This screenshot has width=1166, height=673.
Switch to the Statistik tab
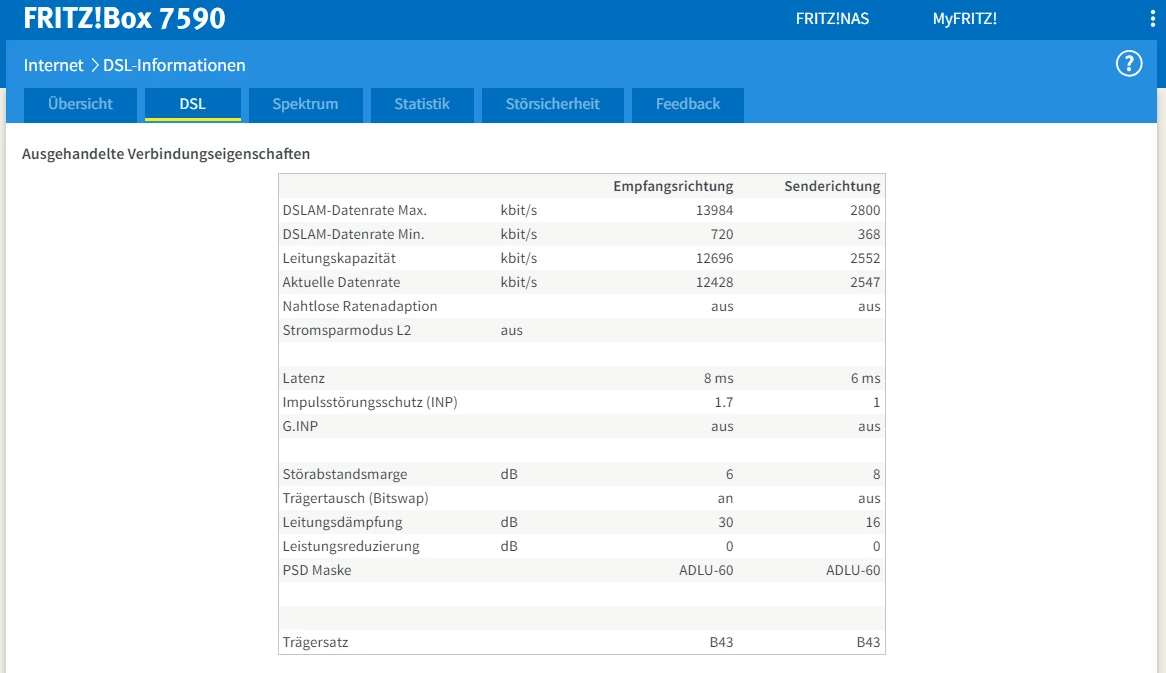tap(421, 104)
